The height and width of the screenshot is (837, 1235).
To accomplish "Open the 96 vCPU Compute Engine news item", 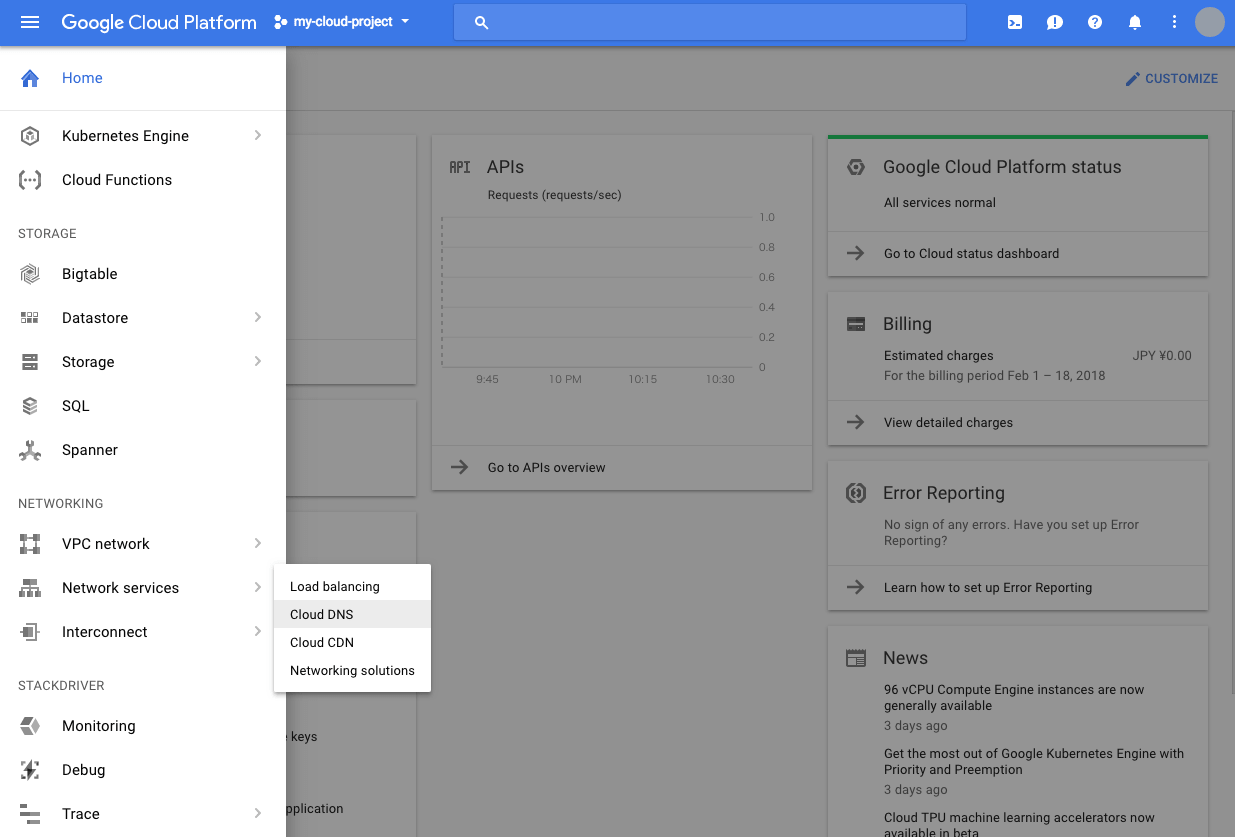I will [1014, 697].
